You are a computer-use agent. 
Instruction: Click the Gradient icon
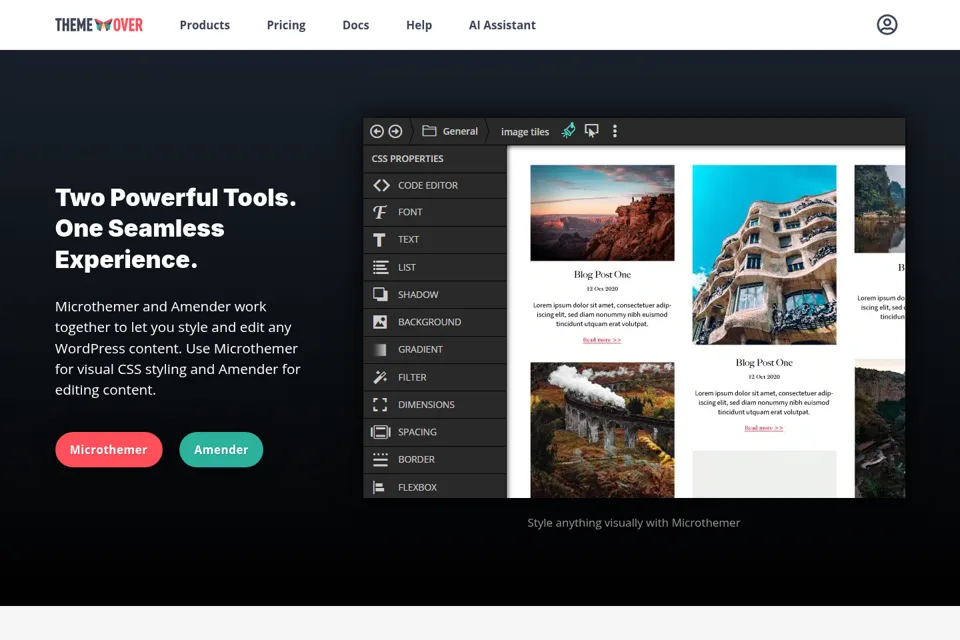coord(380,350)
